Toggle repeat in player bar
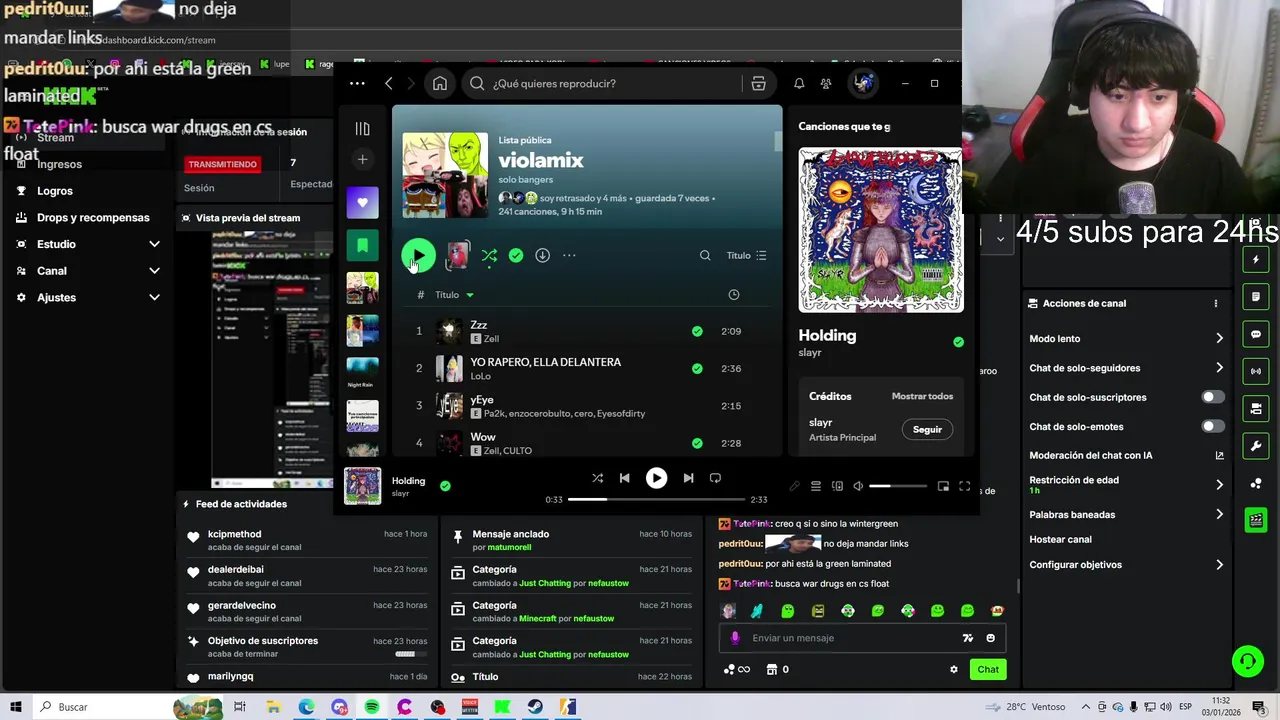Viewport: 1280px width, 720px height. pos(715,479)
